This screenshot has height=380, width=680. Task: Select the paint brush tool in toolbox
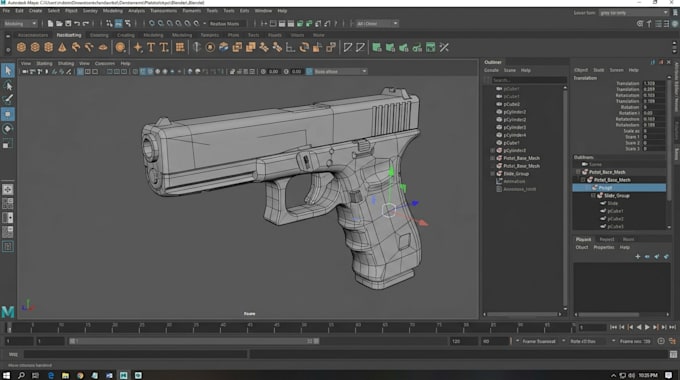8,99
